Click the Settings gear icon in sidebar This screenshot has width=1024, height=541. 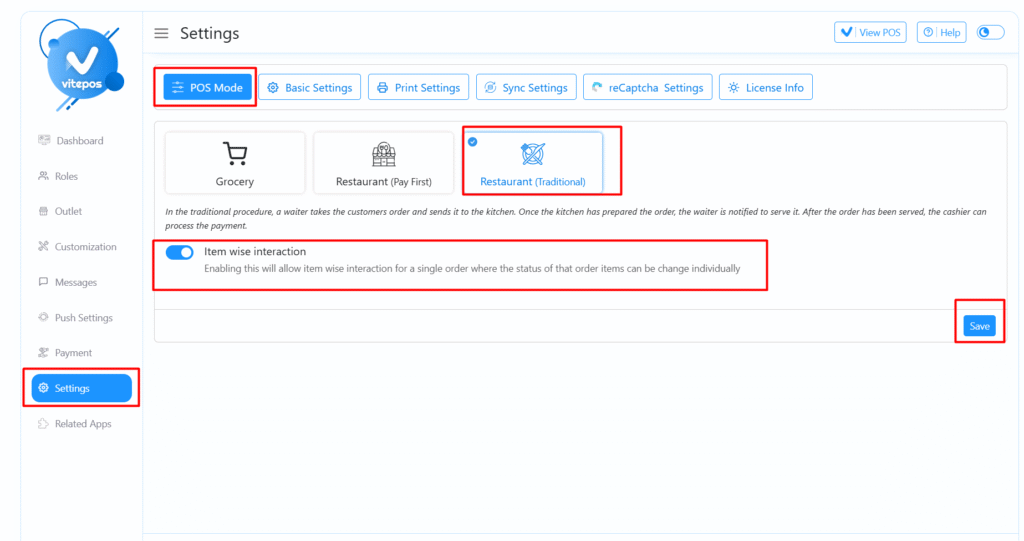[x=43, y=387]
